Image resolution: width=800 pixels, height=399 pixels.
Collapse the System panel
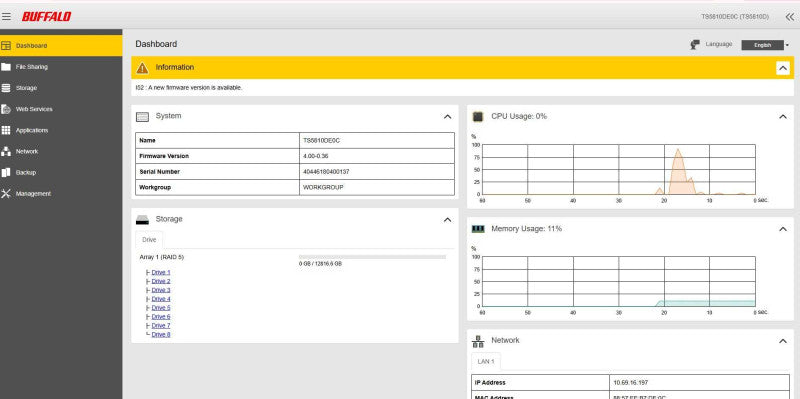click(447, 117)
